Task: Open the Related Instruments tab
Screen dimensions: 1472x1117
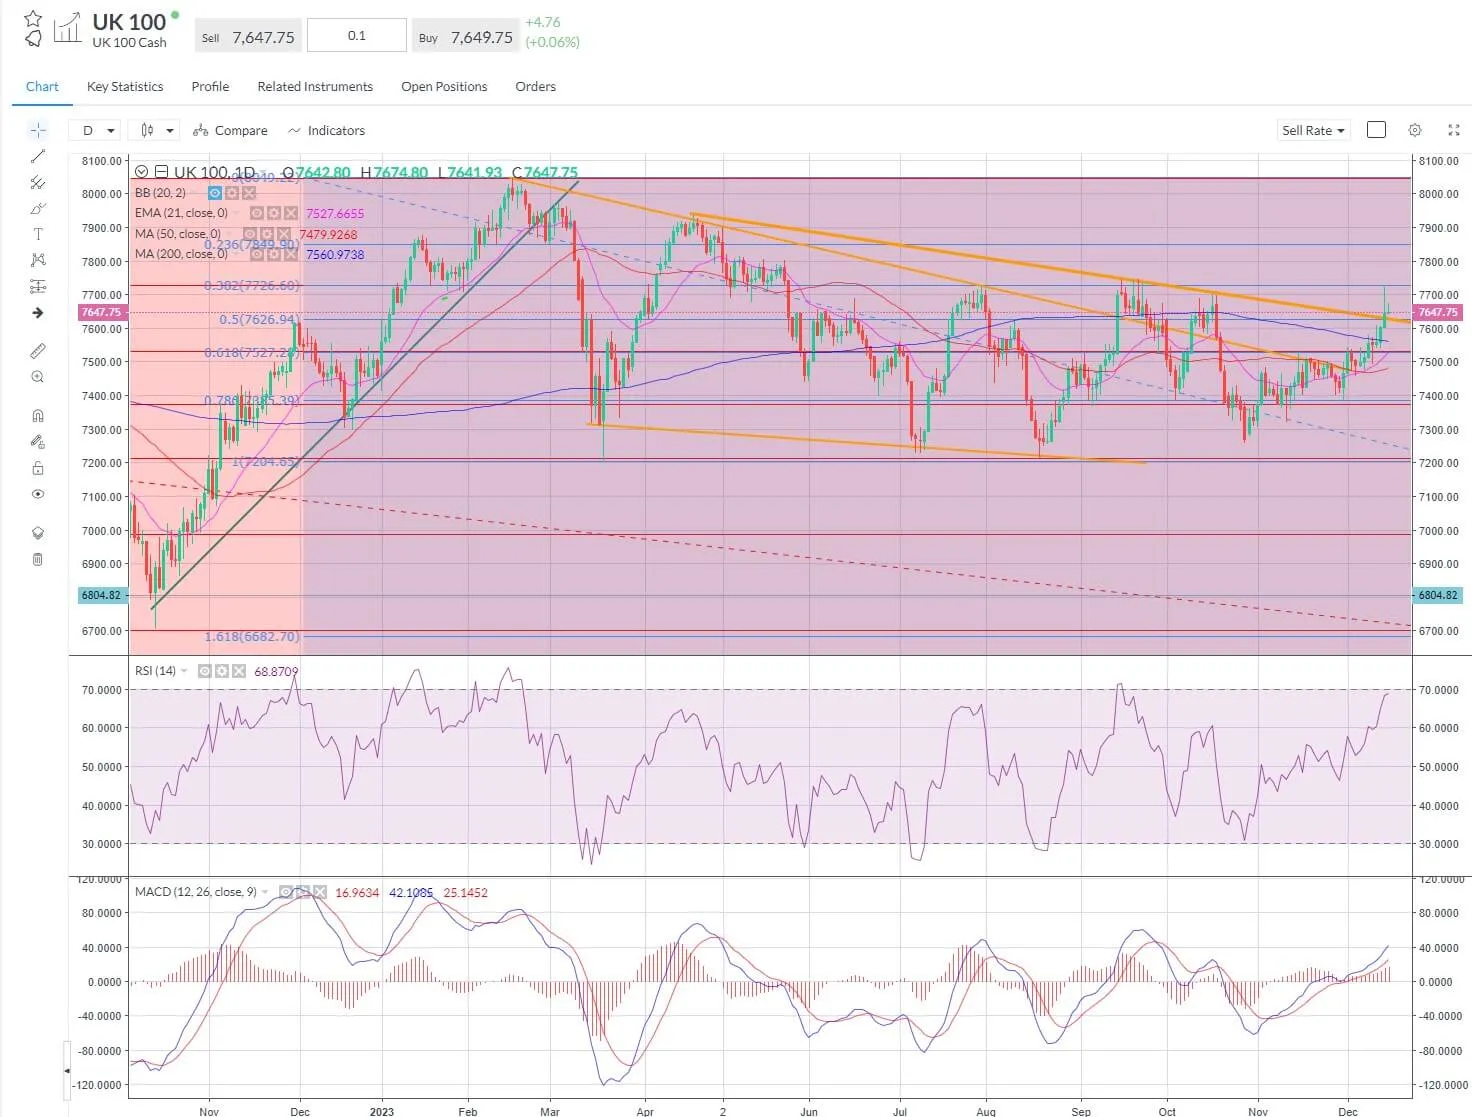Action: (x=315, y=86)
